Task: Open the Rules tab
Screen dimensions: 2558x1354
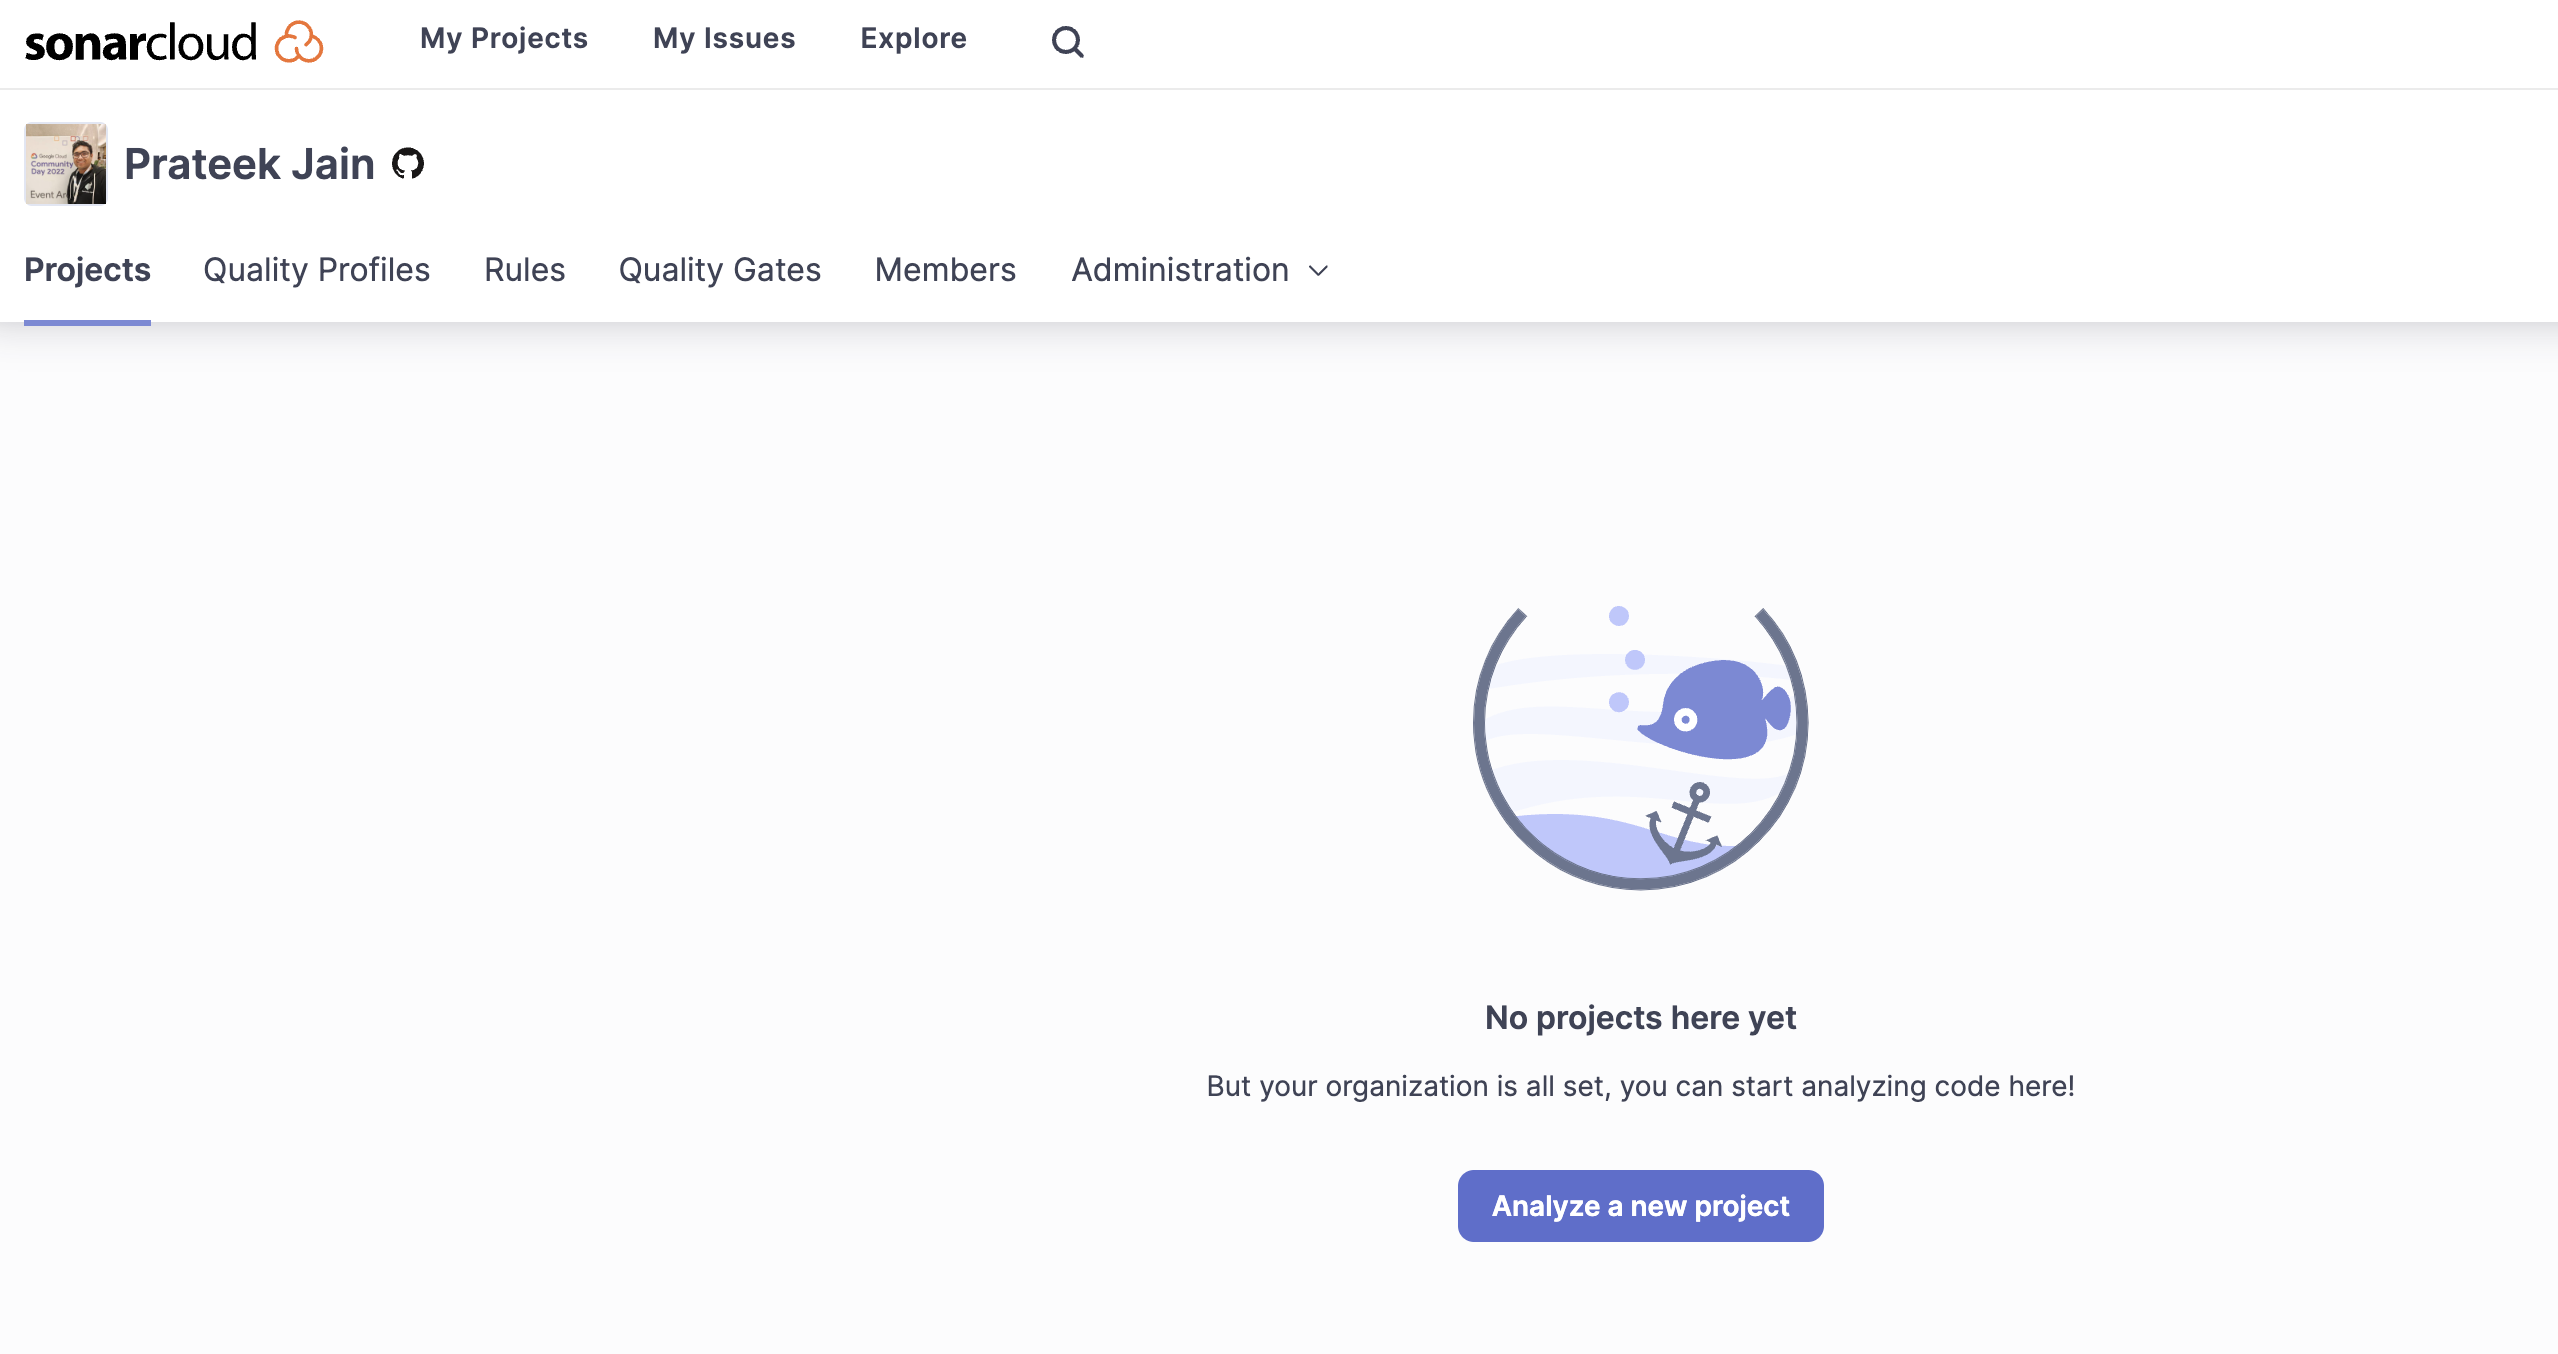Action: point(524,270)
